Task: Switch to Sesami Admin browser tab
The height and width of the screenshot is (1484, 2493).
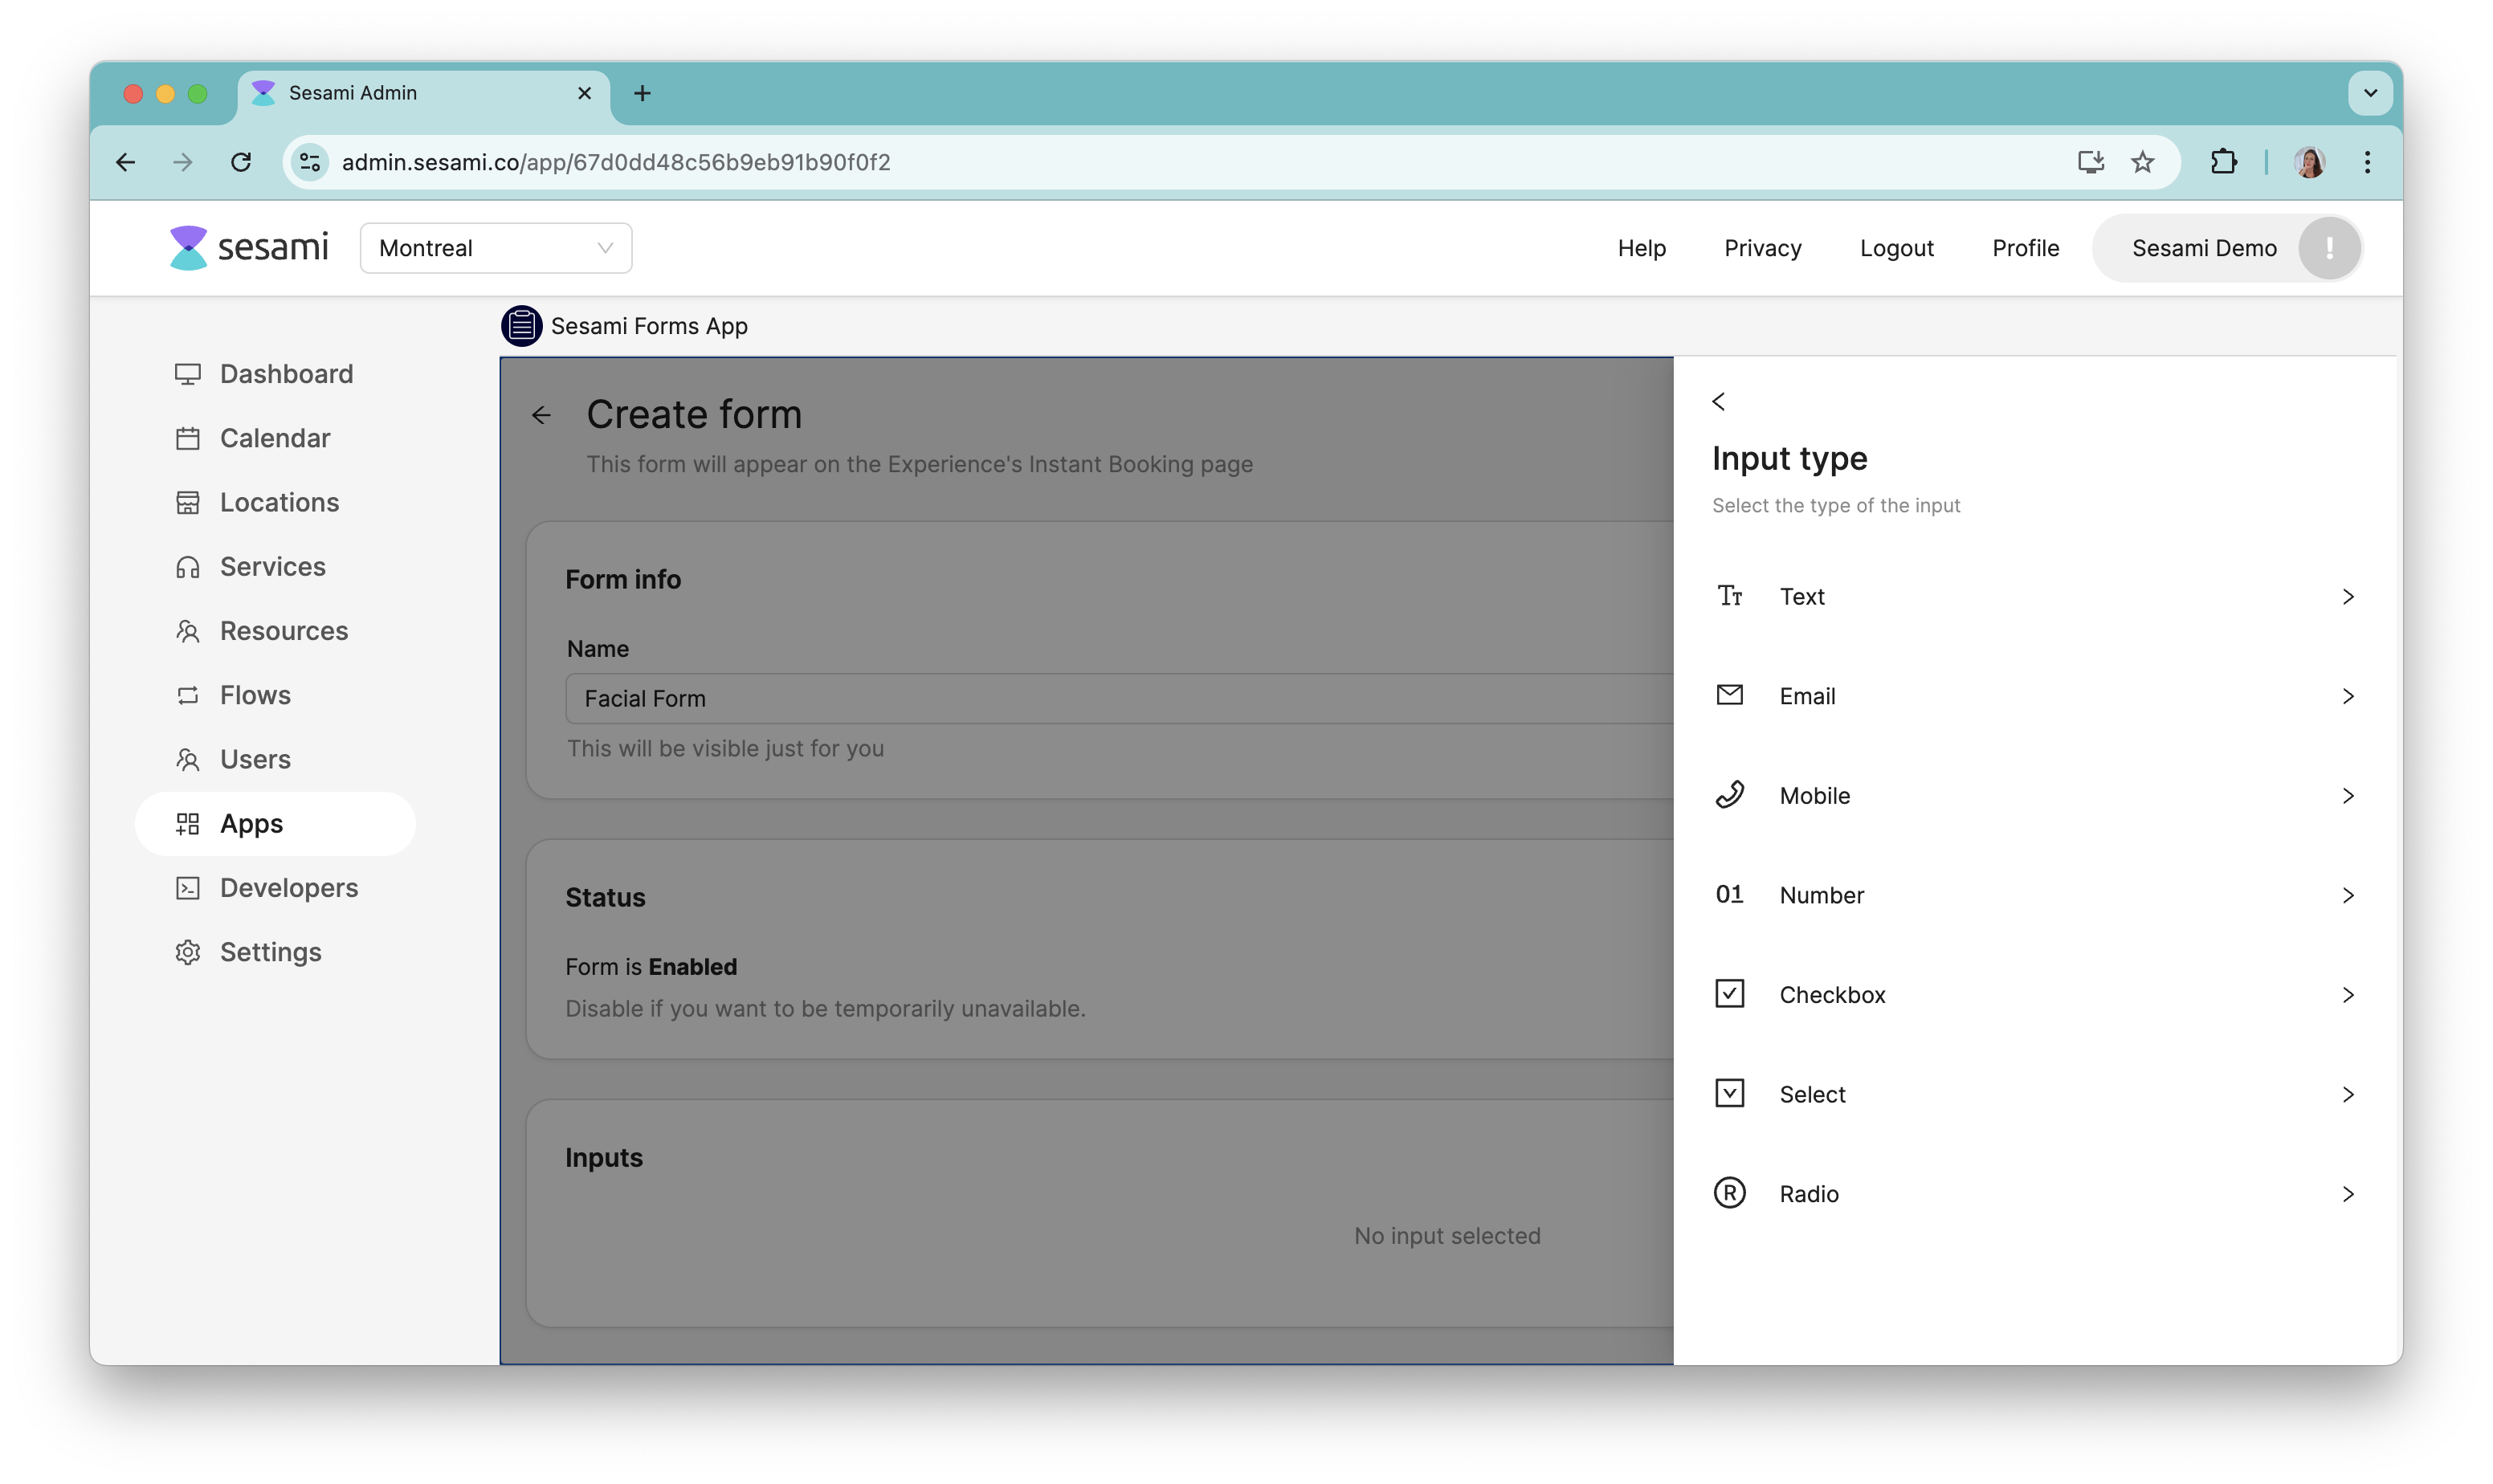Action: pyautogui.click(x=424, y=93)
